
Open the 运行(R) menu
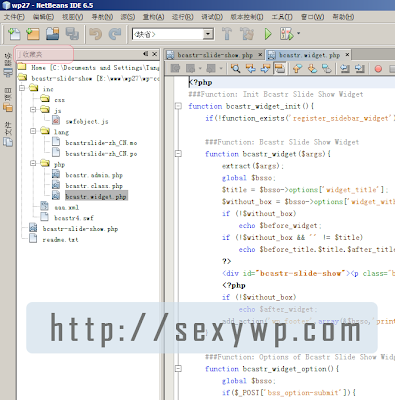click(182, 17)
